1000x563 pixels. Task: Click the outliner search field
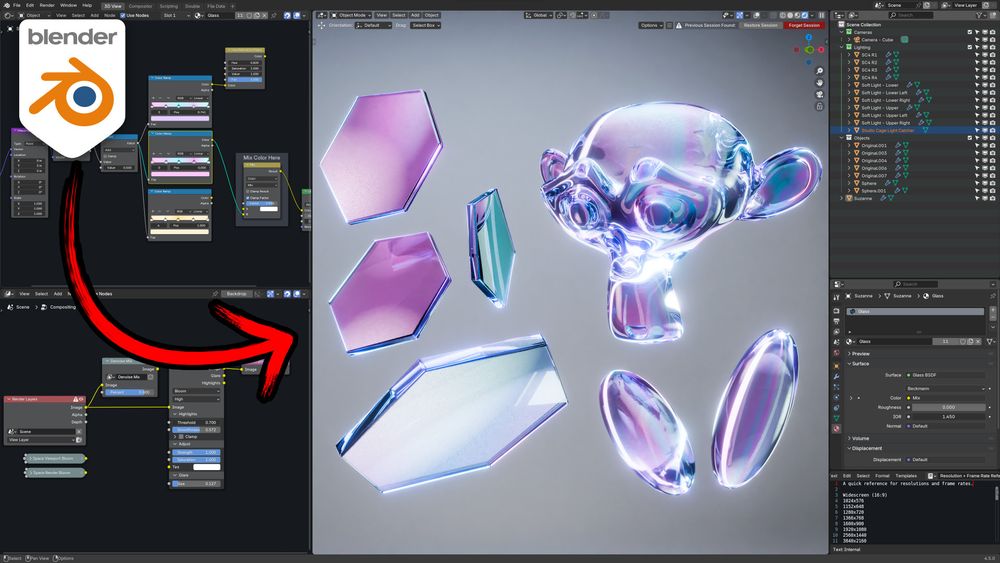(x=911, y=15)
